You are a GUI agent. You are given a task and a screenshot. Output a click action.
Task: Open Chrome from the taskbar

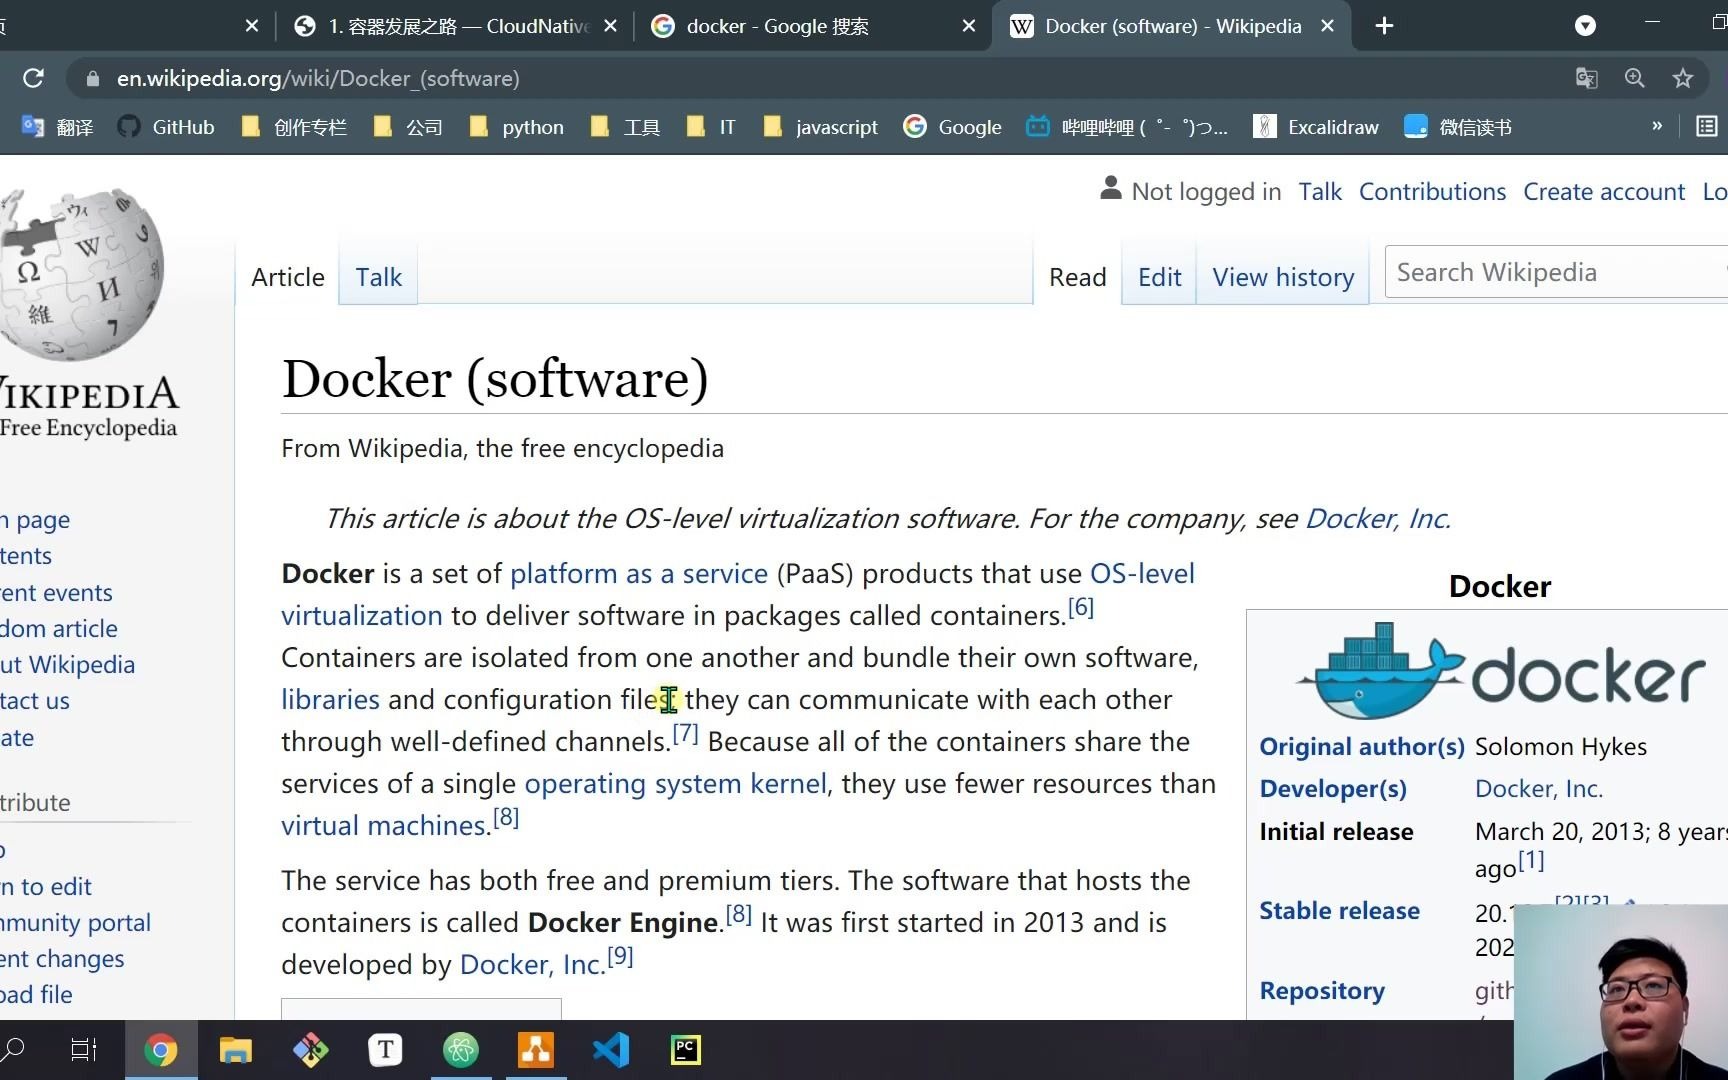161,1050
